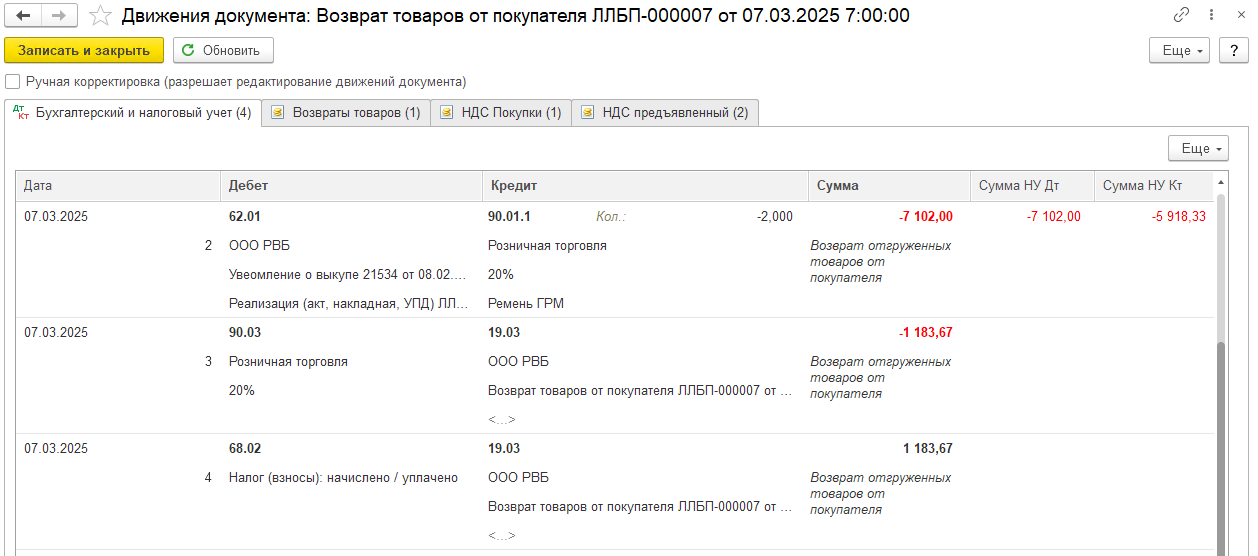Click the Обновить refresh button
This screenshot has height=556, width=1258.
[x=223, y=50]
